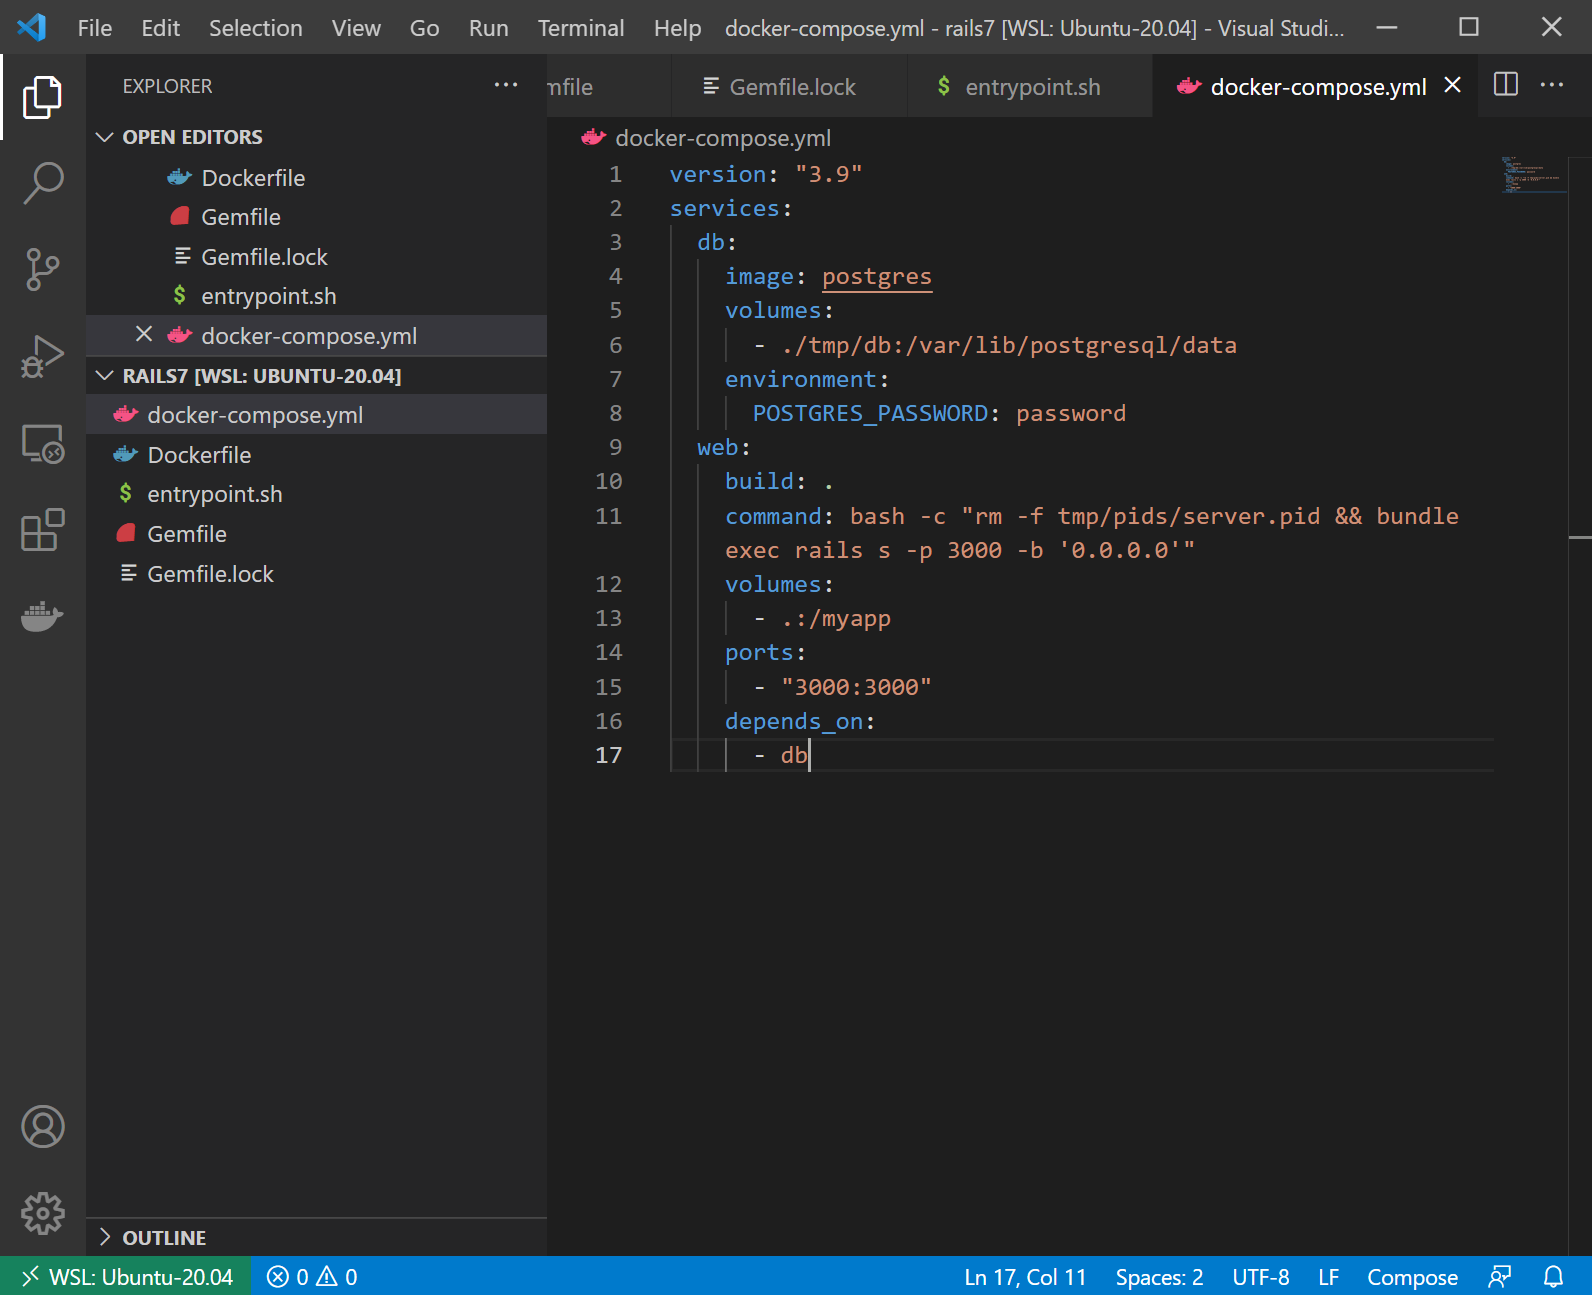Open the Search view icon
1592x1295 pixels.
point(42,184)
